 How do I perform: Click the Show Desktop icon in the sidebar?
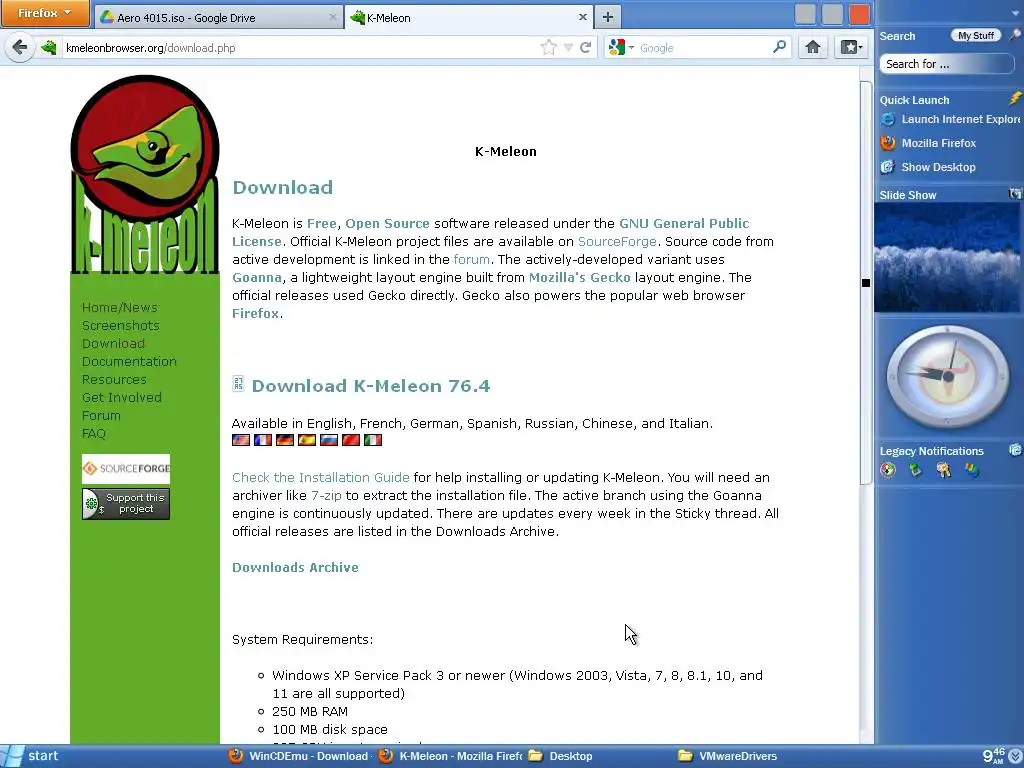coord(888,167)
